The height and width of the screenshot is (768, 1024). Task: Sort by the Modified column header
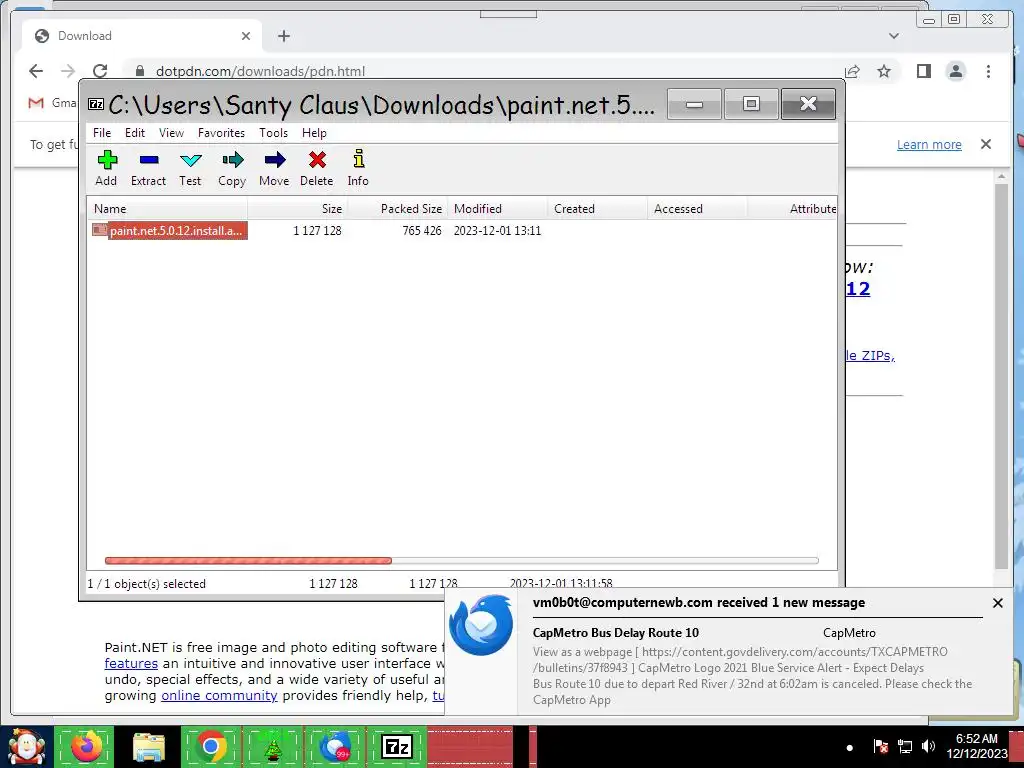498,209
